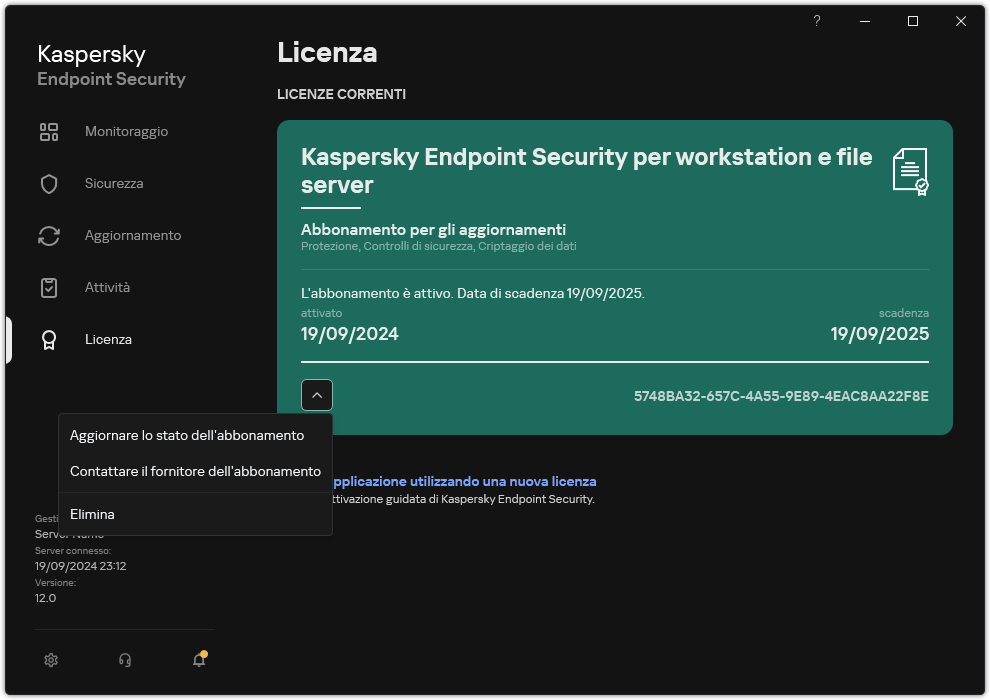Select Elimina from the menu
990x700 pixels.
tap(92, 514)
